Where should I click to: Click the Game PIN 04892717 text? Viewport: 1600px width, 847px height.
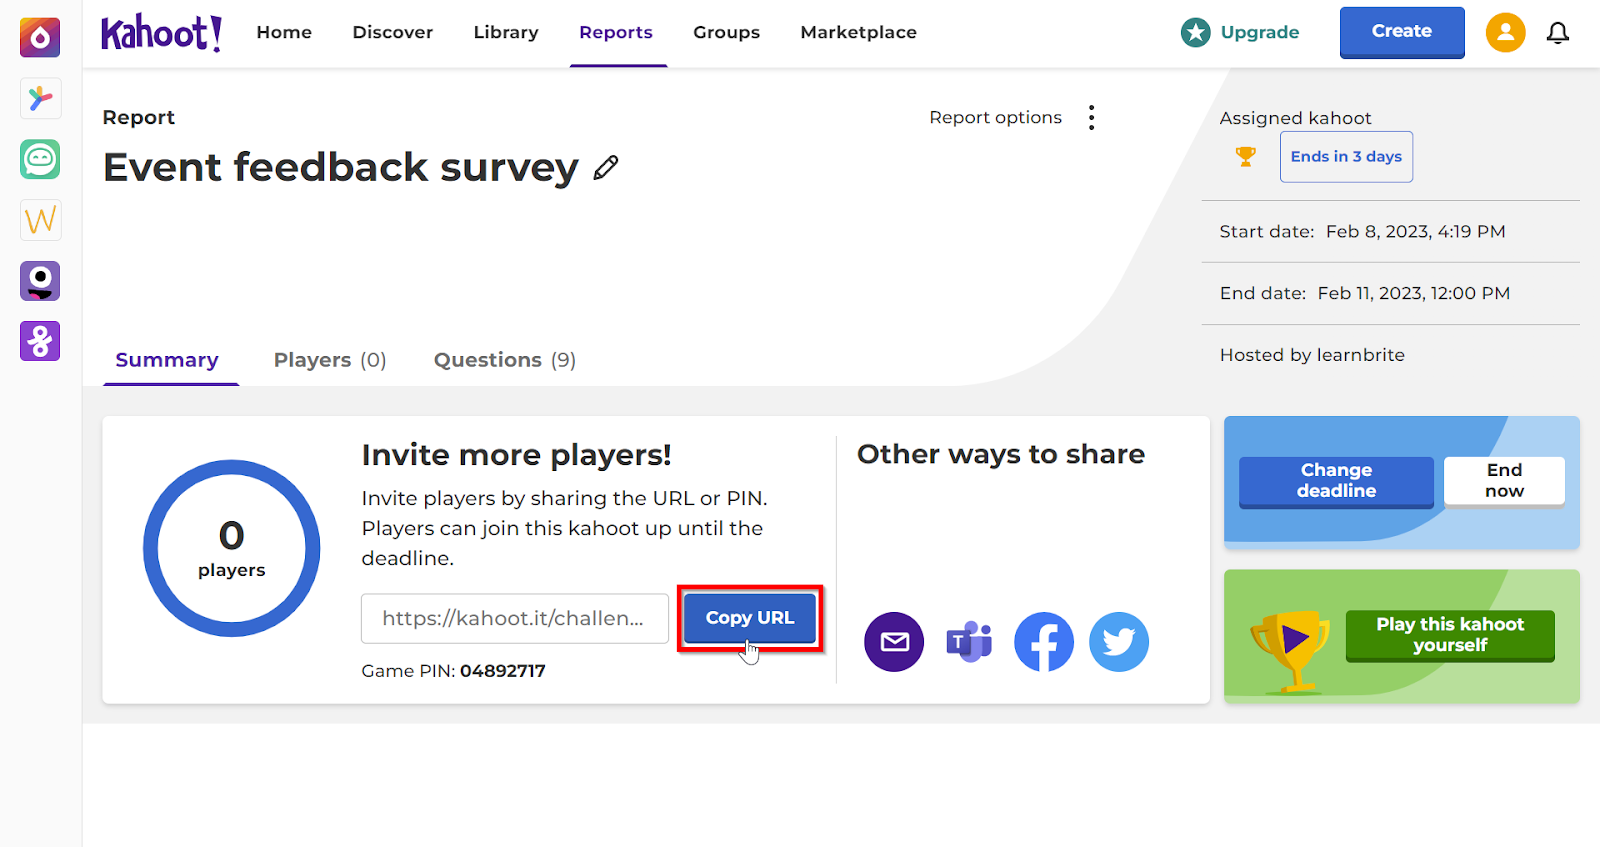click(454, 671)
